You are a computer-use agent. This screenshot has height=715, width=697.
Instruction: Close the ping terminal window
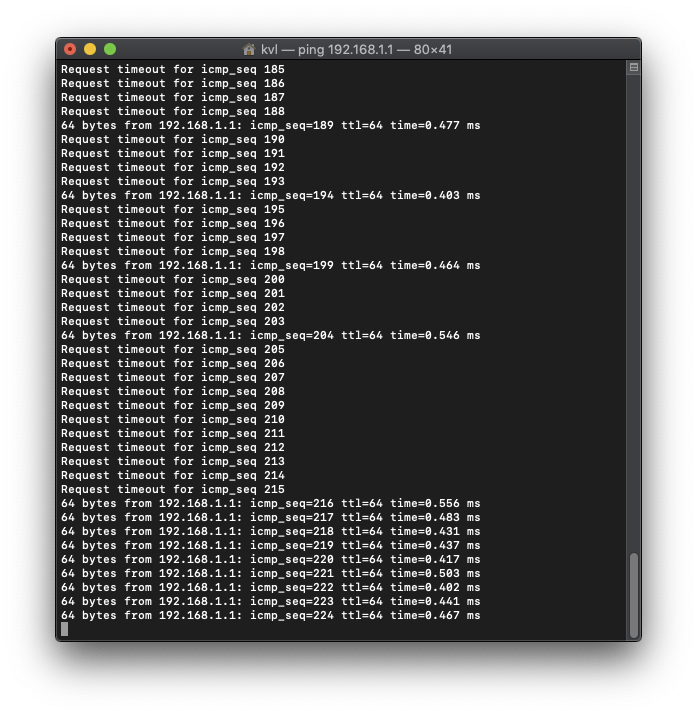coord(70,49)
